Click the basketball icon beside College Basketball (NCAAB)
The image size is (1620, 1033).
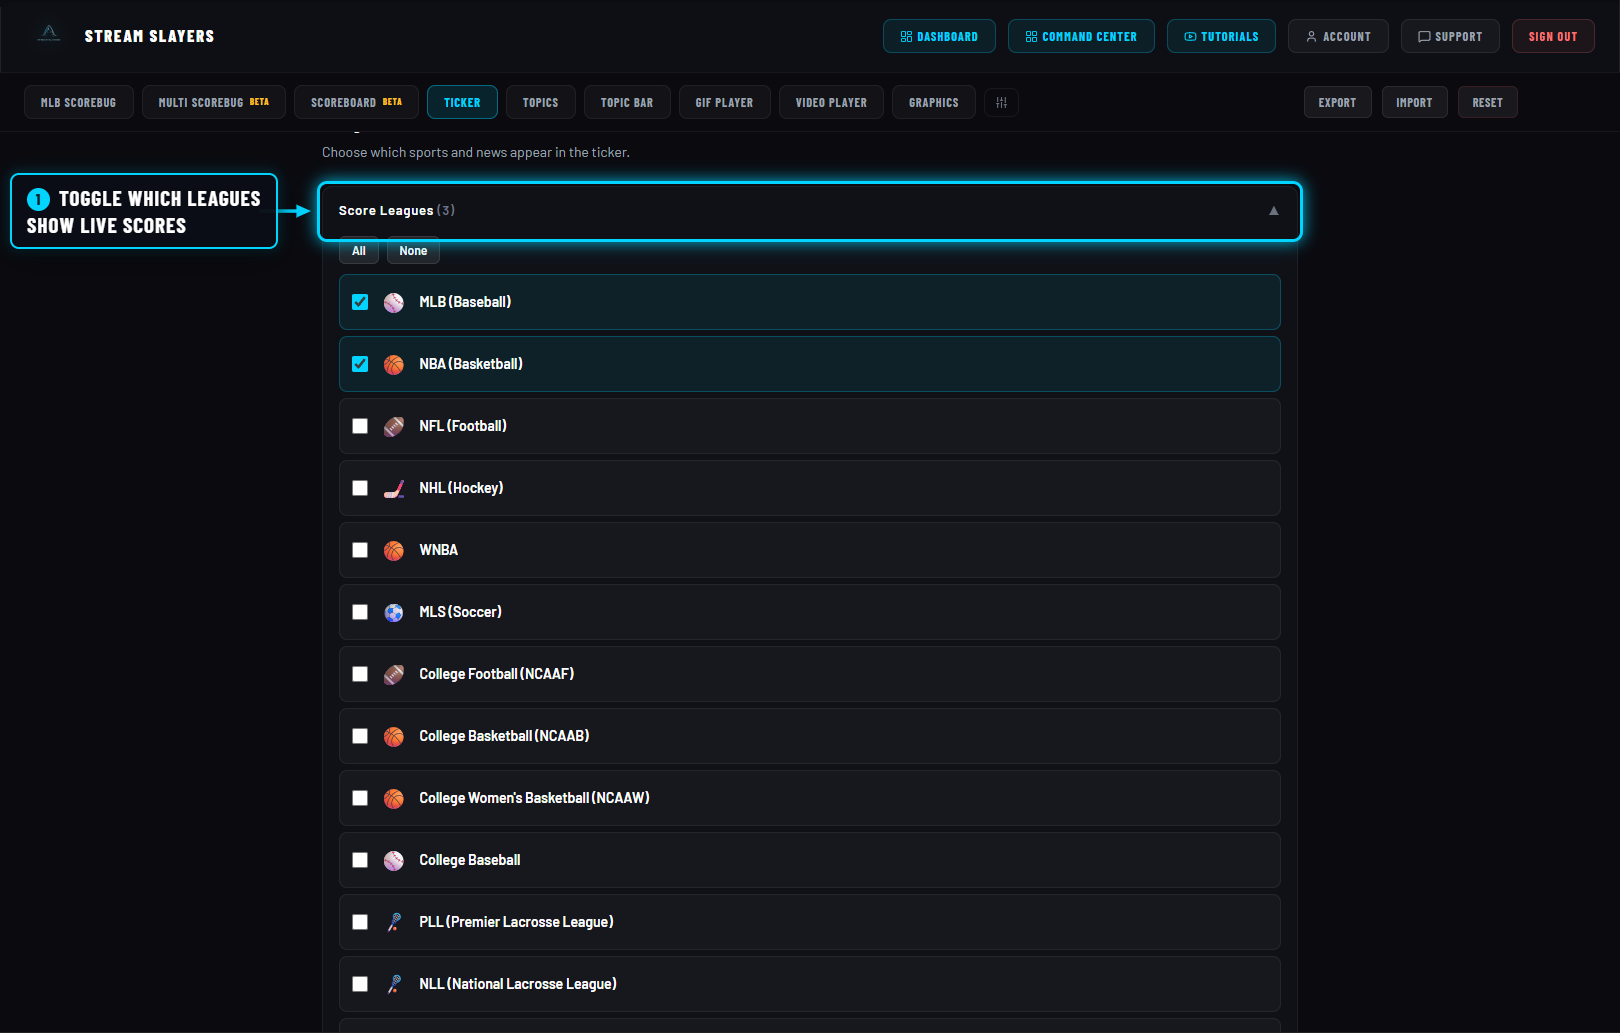(x=394, y=736)
